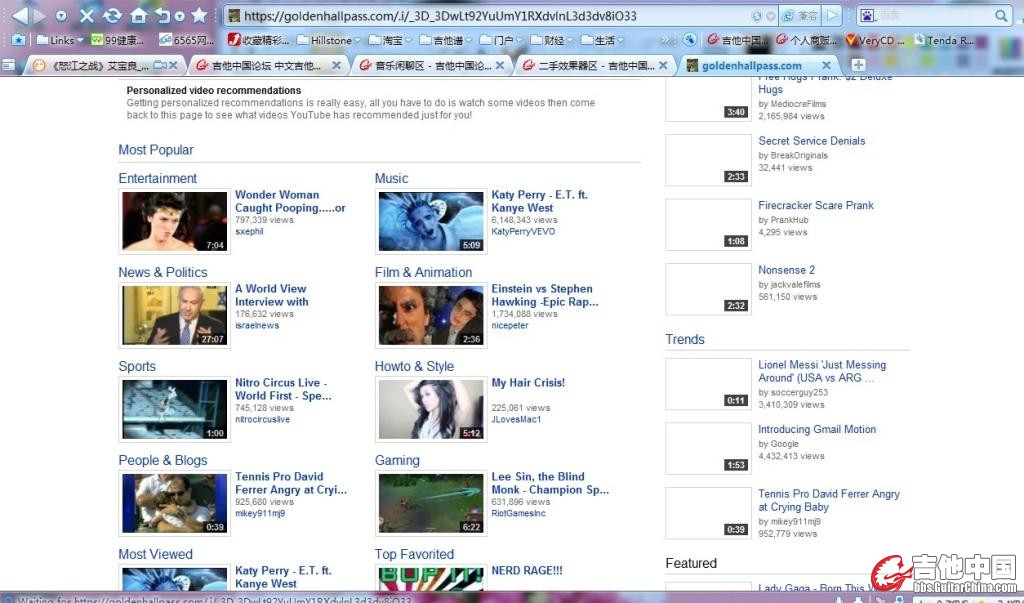Open the 收藏精彩 bookmark
The width and height of the screenshot is (1024, 603).
[x=259, y=41]
